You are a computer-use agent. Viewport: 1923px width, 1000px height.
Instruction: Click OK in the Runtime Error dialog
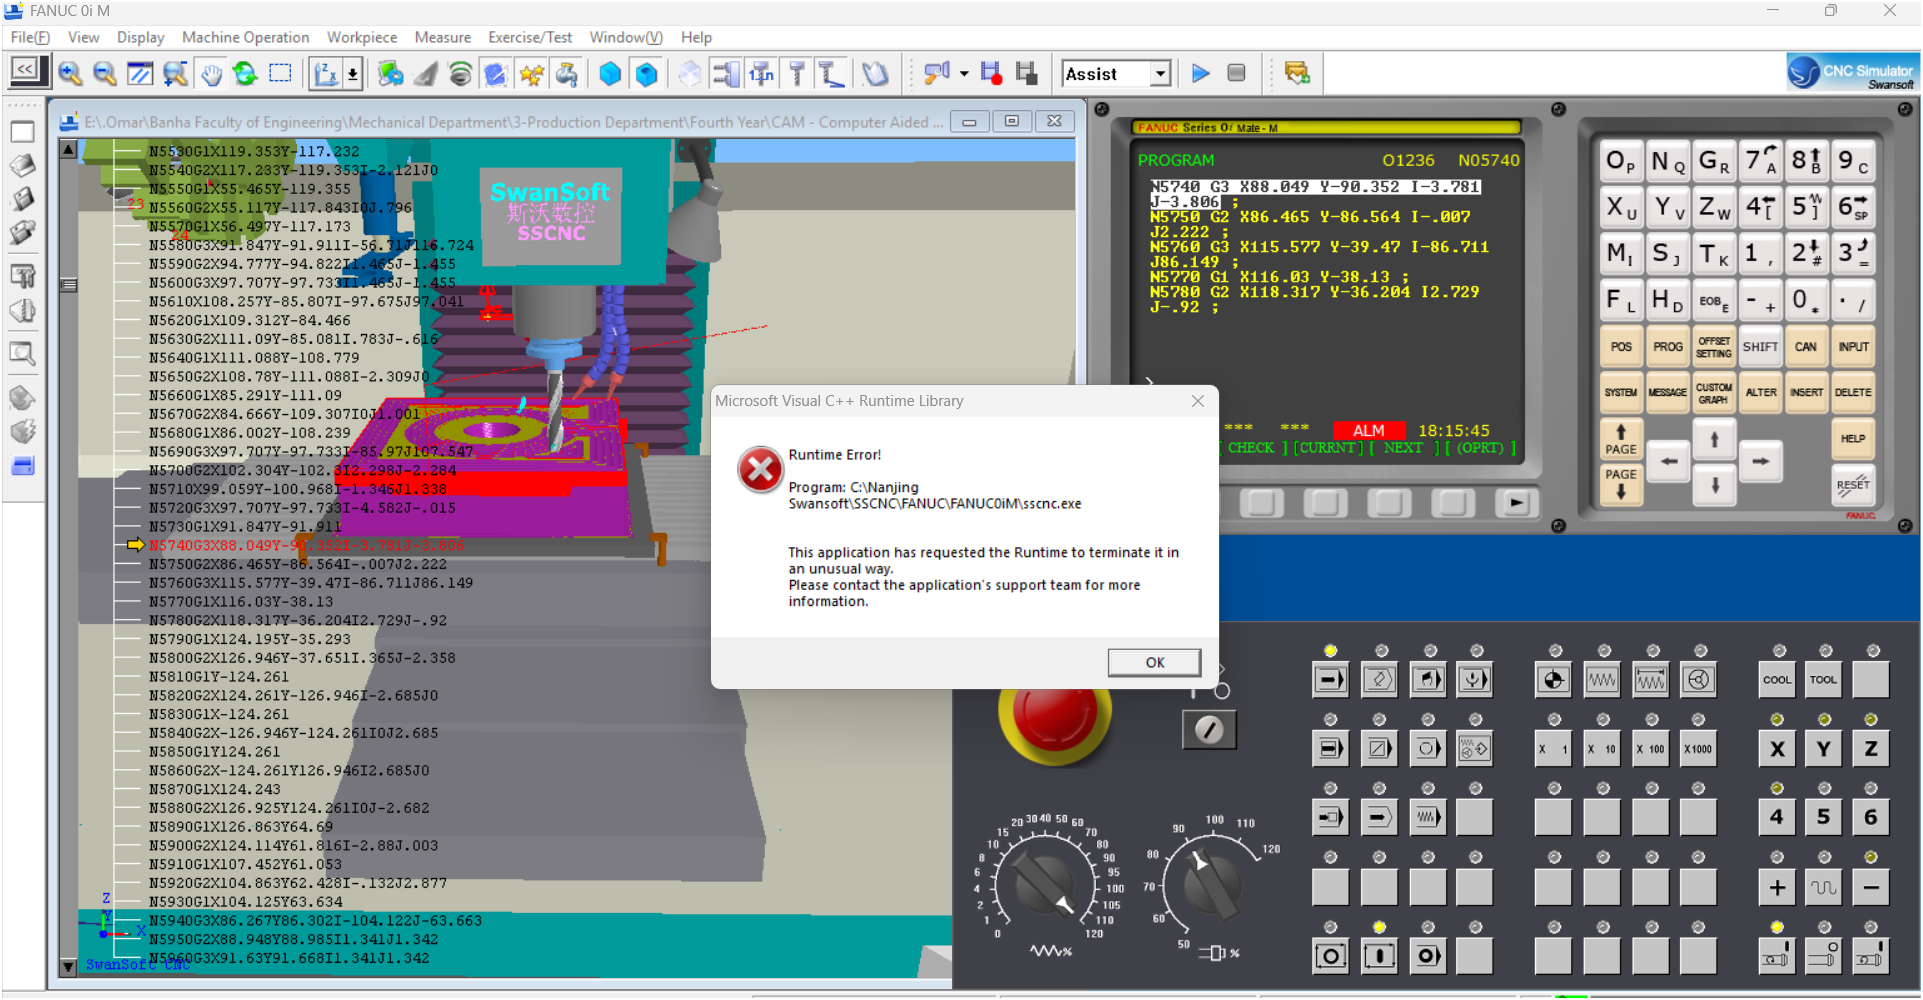click(1154, 662)
